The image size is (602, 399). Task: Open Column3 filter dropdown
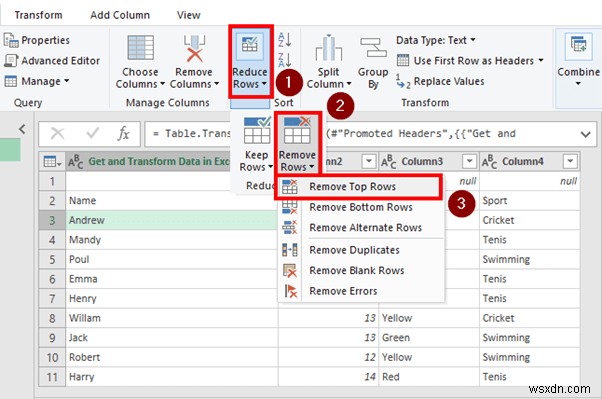click(x=469, y=161)
